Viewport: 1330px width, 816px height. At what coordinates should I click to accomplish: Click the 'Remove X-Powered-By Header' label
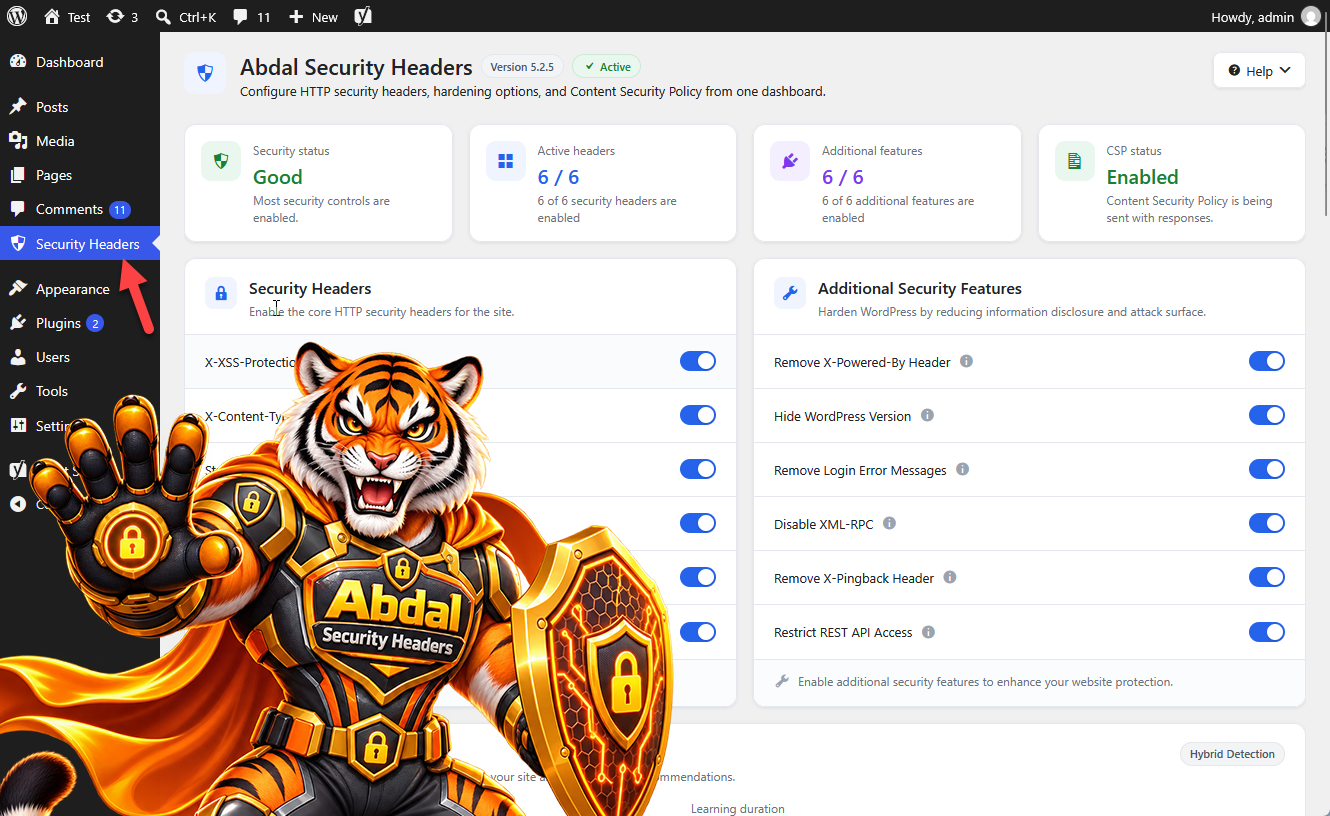pyautogui.click(x=862, y=362)
